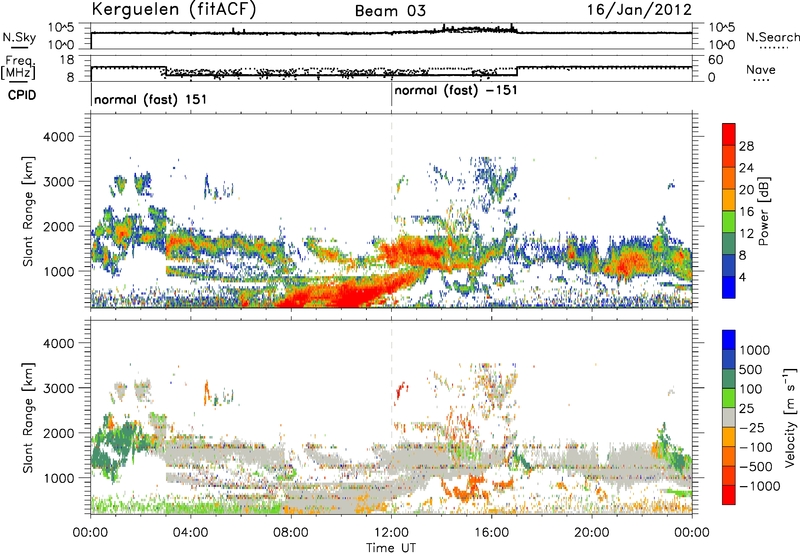800x554 pixels.
Task: Click the '3000' tick of velocity panel
Action: pos(58,388)
